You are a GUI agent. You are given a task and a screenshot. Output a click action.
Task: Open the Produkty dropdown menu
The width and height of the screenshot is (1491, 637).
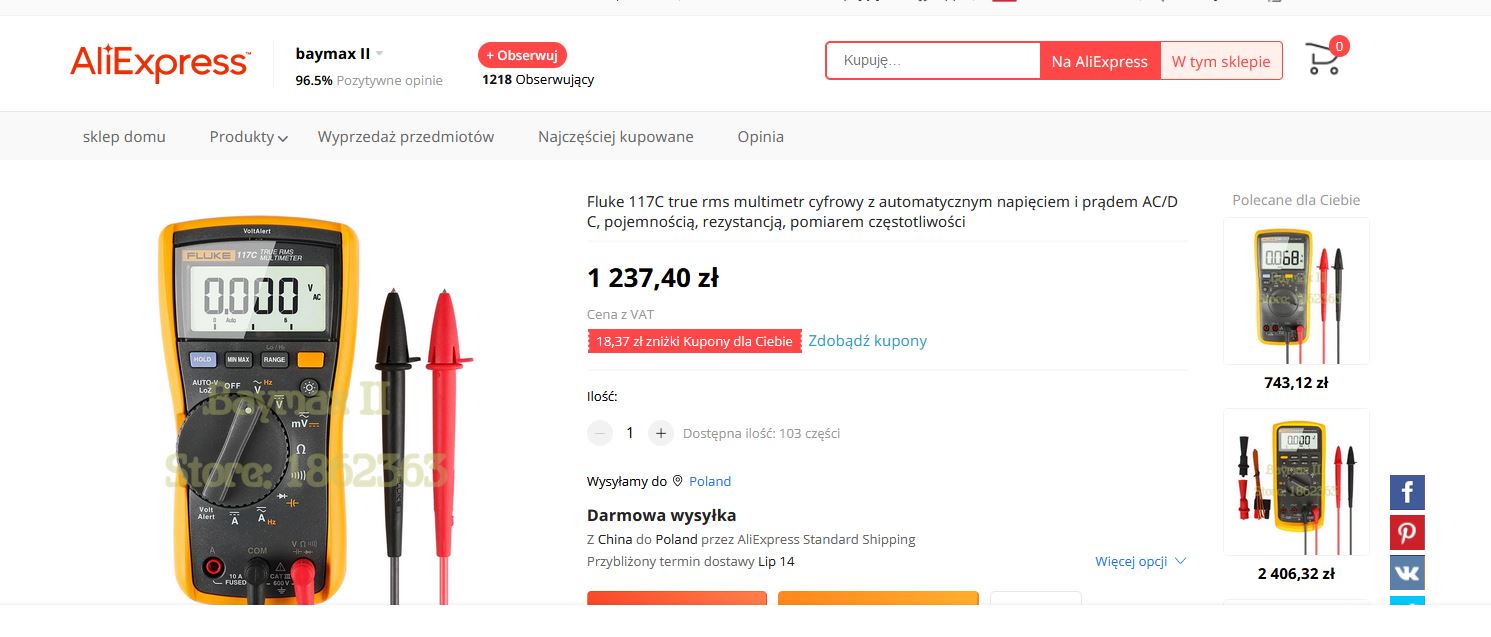[248, 137]
